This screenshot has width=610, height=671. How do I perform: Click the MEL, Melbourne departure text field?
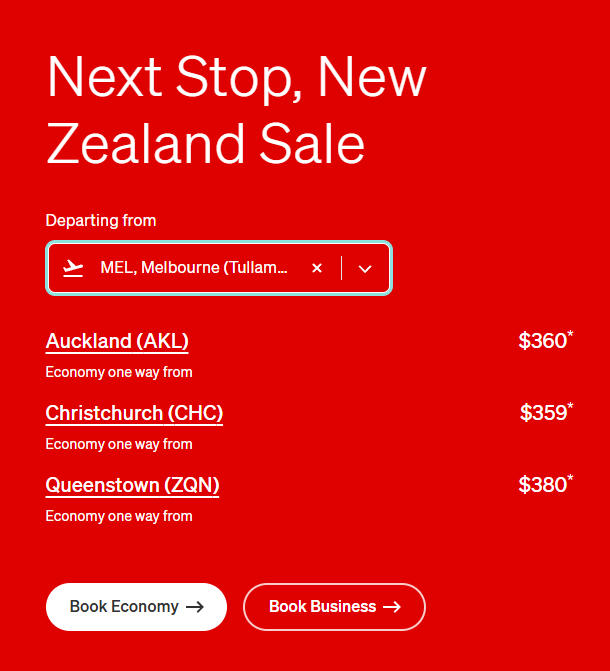click(x=194, y=268)
